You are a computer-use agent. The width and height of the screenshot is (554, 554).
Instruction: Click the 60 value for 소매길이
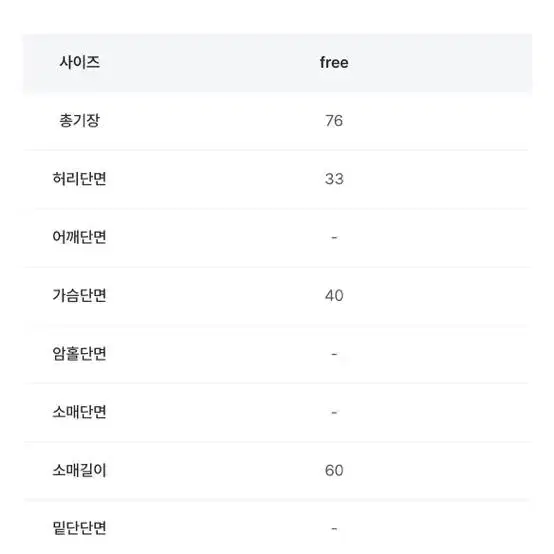click(334, 470)
